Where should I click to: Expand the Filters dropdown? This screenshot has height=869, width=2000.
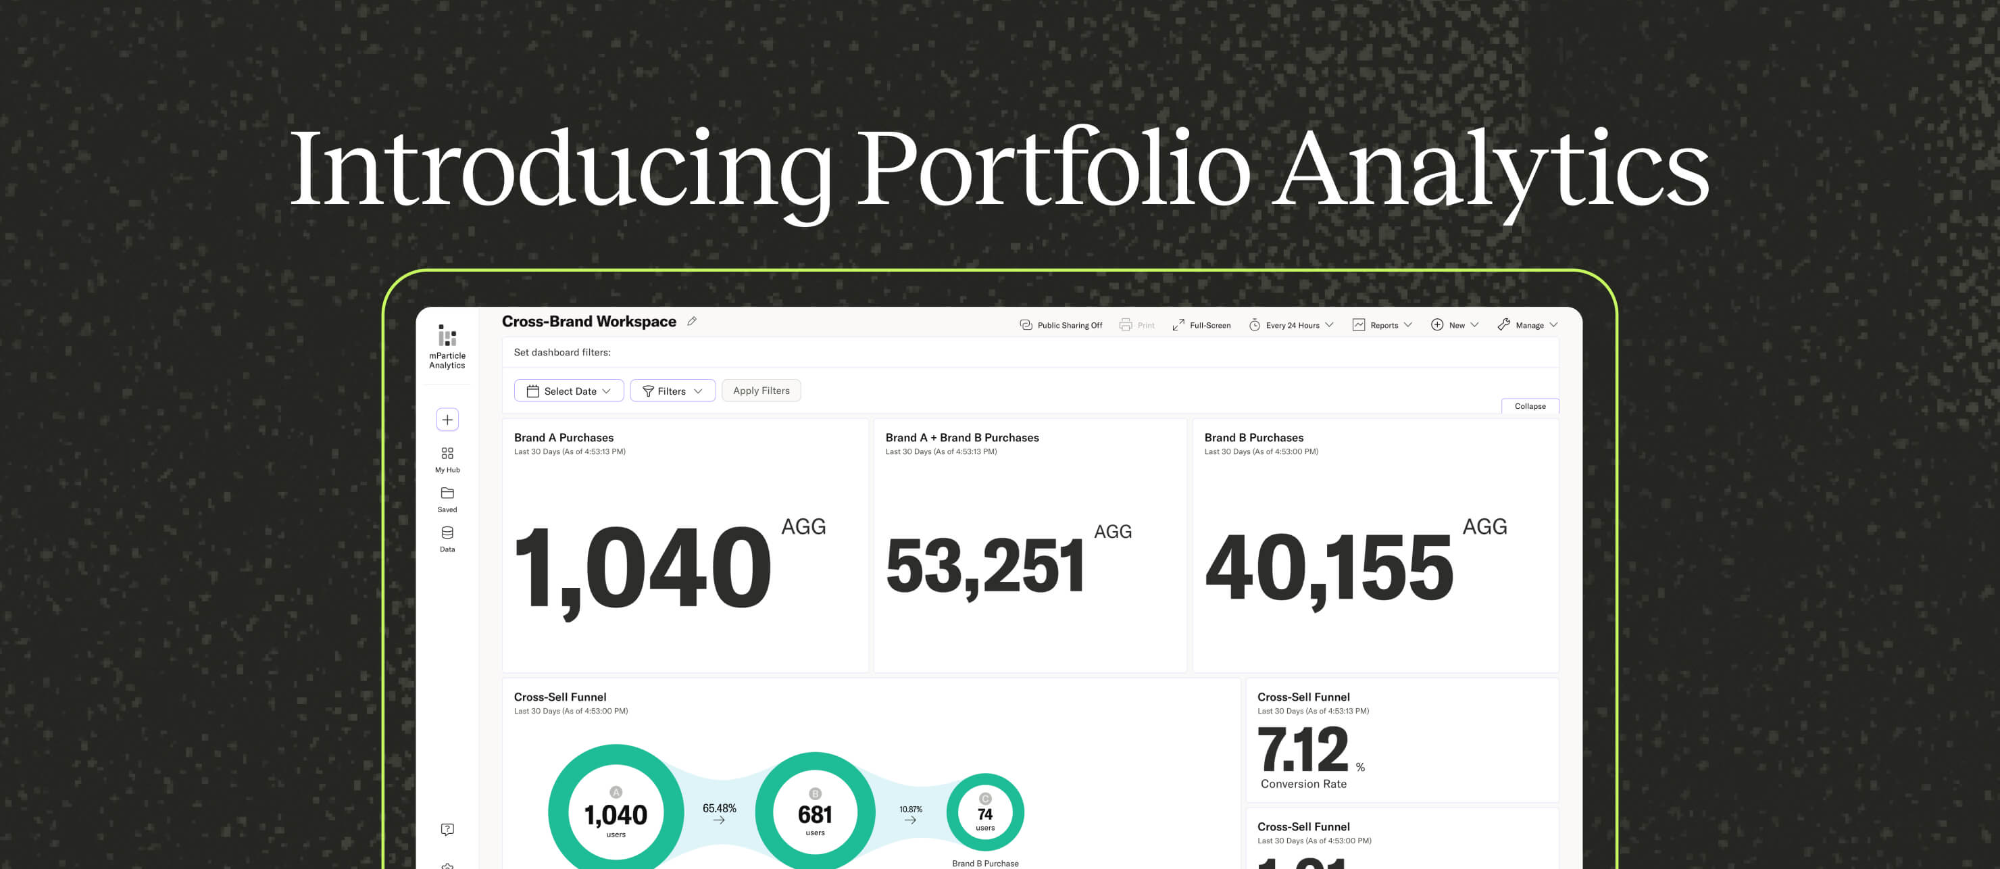[672, 391]
